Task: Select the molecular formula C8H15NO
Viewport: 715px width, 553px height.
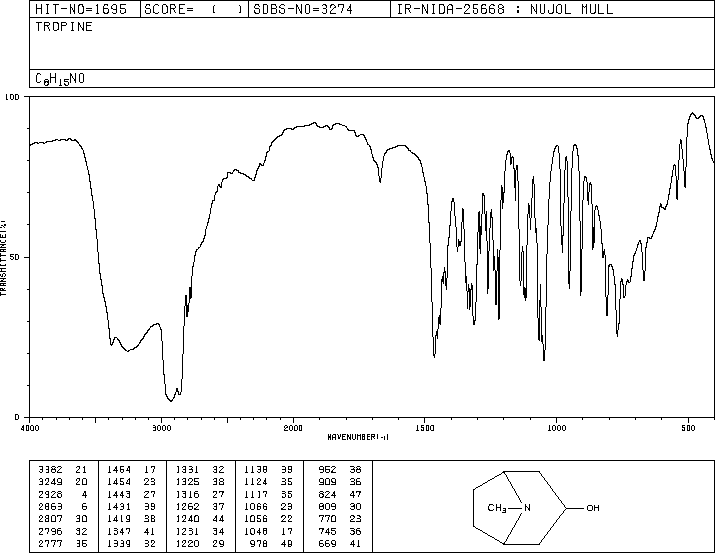Action: click(x=60, y=79)
